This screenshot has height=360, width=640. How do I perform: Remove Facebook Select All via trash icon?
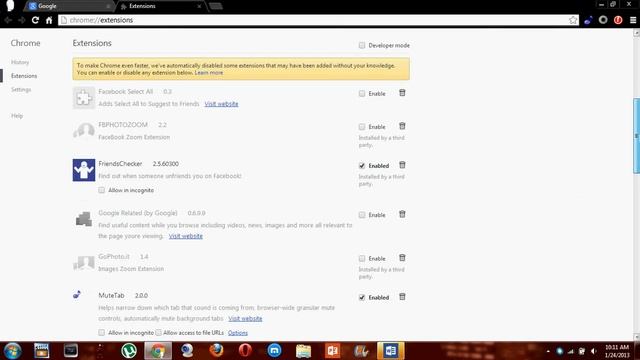(x=402, y=93)
